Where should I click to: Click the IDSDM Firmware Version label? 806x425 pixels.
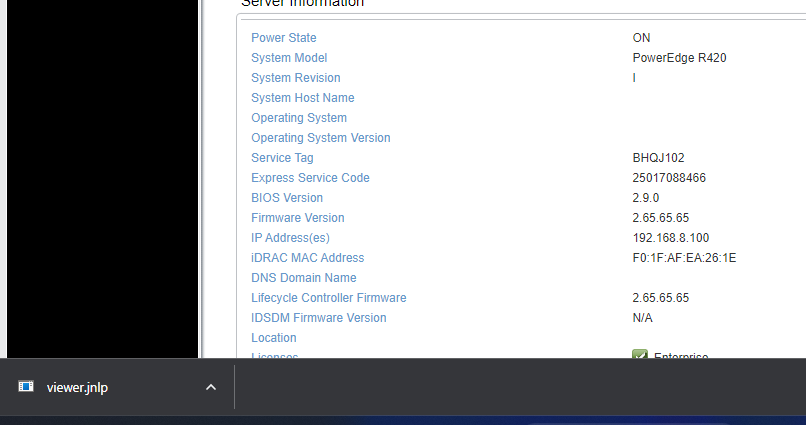(x=319, y=318)
